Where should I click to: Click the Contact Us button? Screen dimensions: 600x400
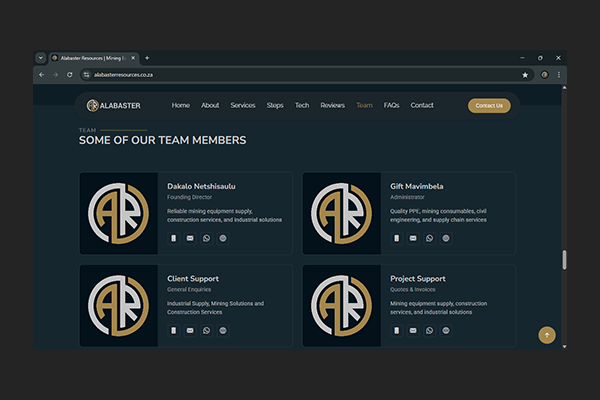coord(489,106)
